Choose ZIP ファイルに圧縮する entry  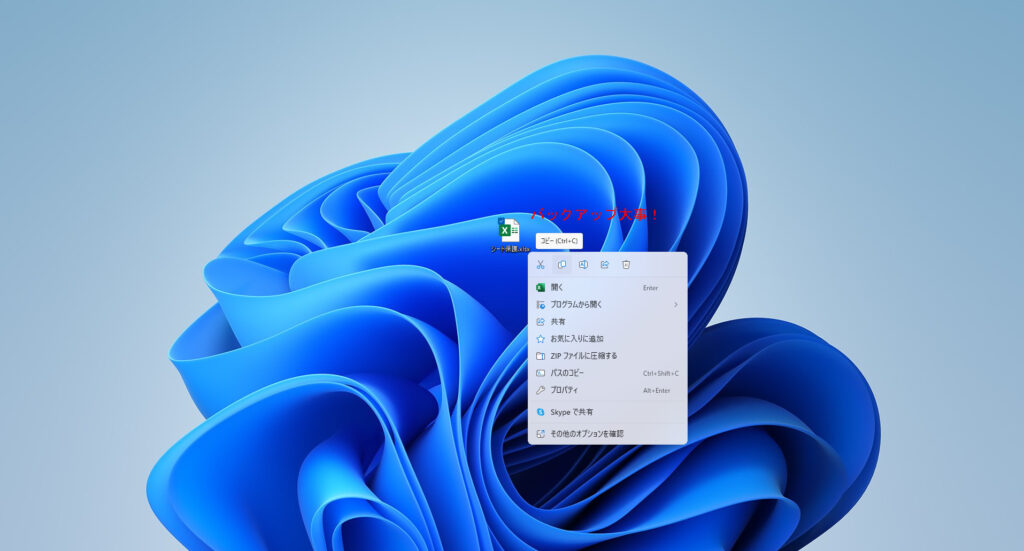[x=607, y=356]
